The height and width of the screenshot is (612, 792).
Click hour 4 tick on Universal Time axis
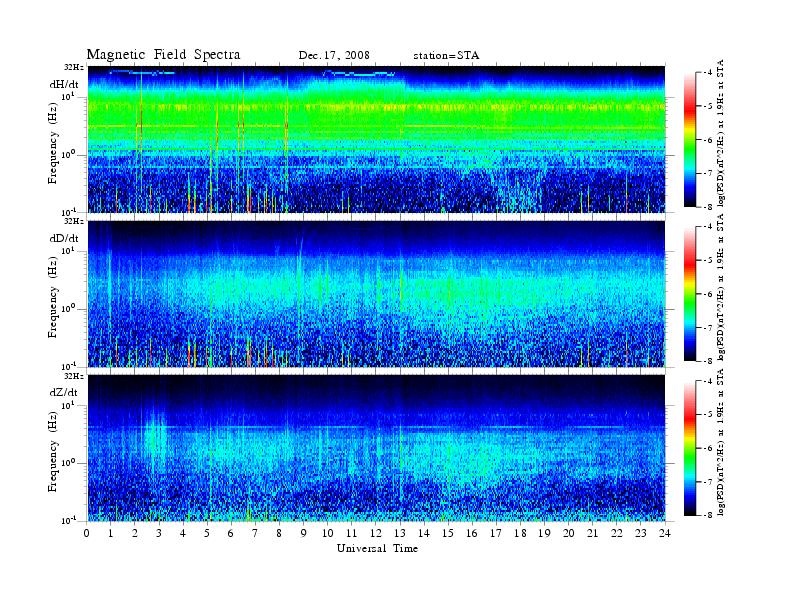(183, 533)
